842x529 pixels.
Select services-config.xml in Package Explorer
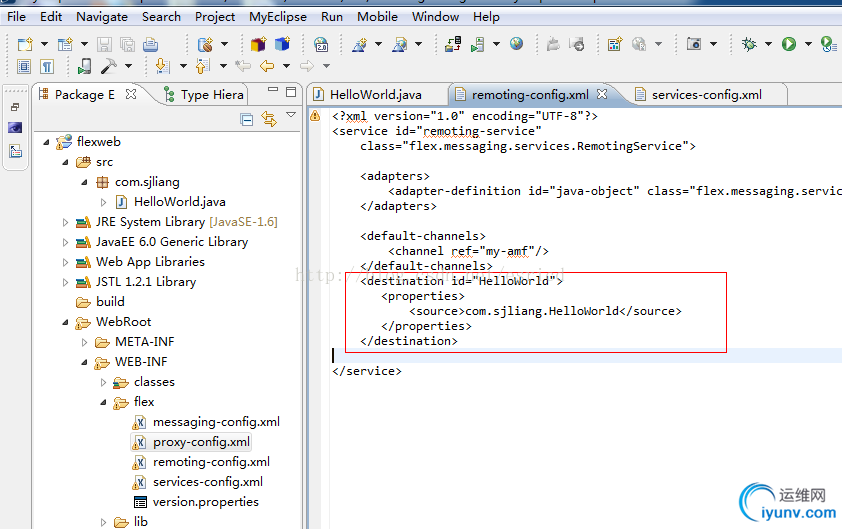[208, 482]
